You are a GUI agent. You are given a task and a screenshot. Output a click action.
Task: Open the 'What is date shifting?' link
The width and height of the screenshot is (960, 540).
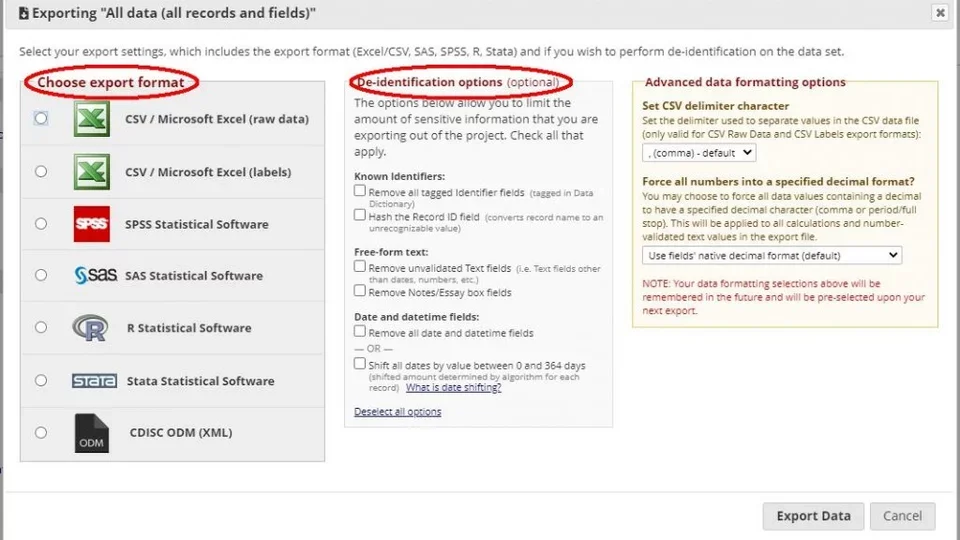pyautogui.click(x=453, y=388)
